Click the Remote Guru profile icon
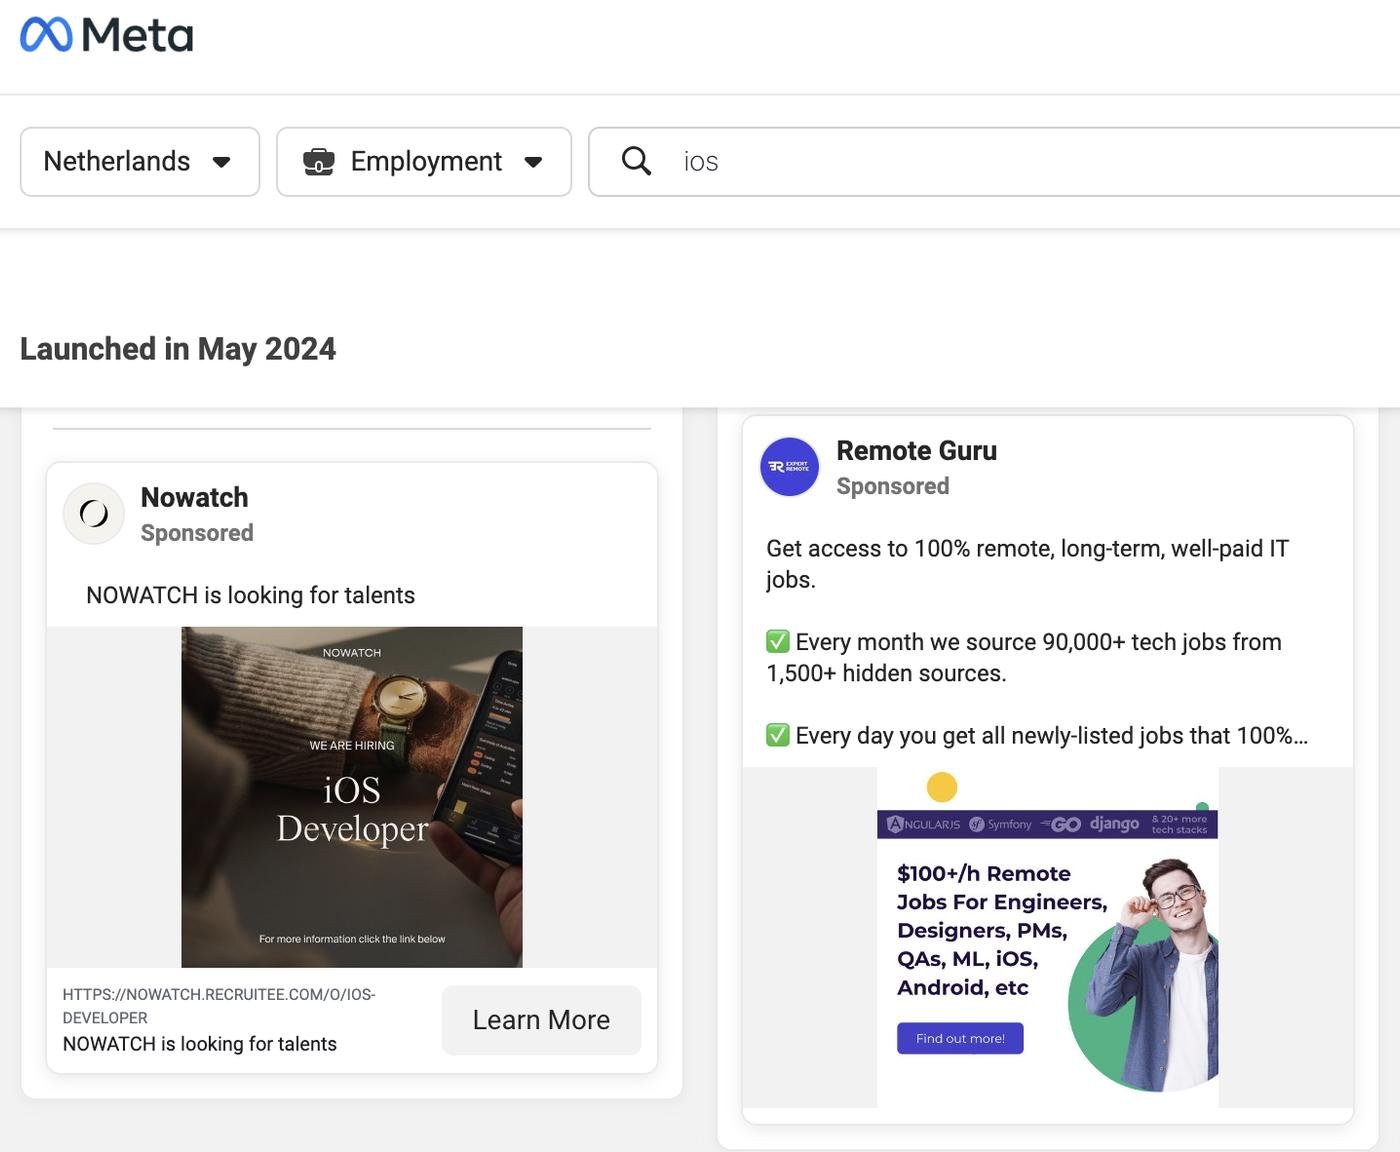1400x1152 pixels. click(x=790, y=467)
